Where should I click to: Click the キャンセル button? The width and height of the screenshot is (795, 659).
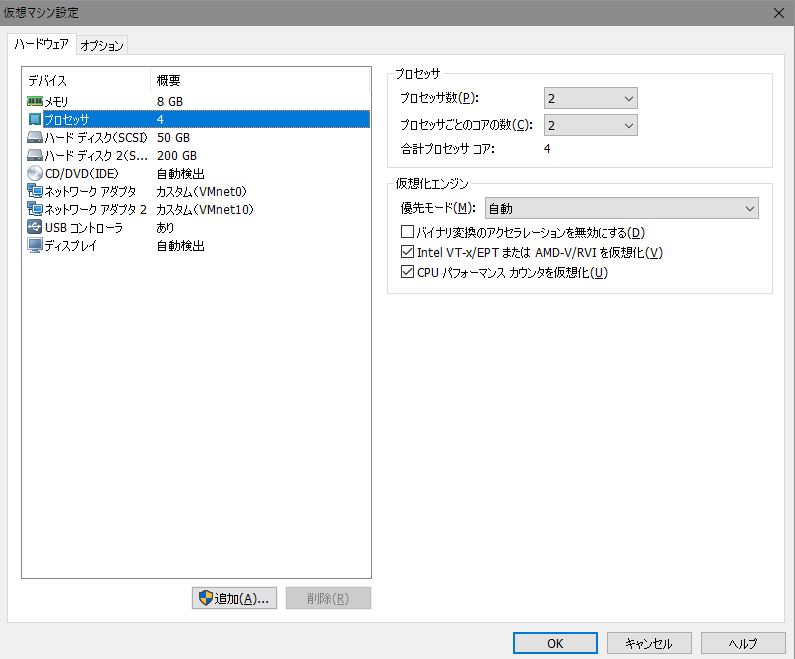[649, 643]
